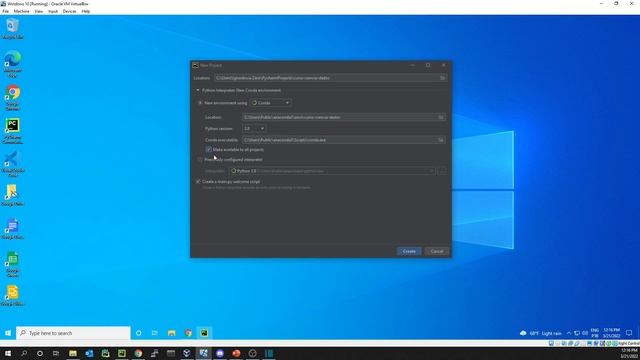Open the Recycle Bin desktop icon
The width and height of the screenshot is (640, 360).
(13, 29)
